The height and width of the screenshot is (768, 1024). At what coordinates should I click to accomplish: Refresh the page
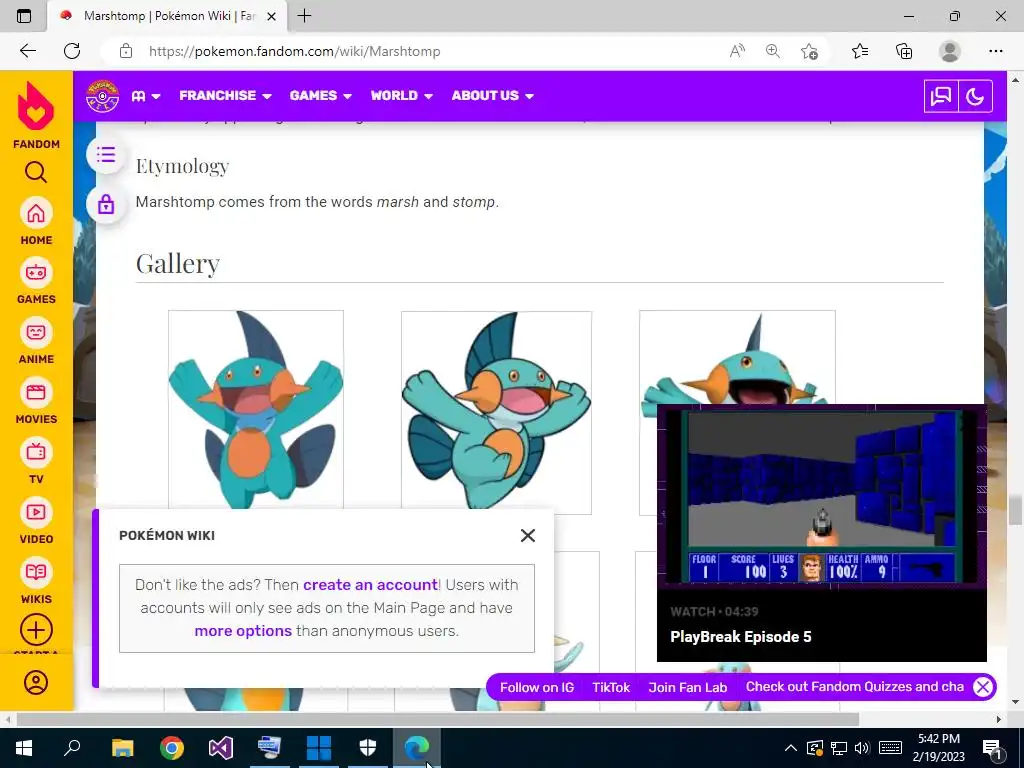point(72,51)
